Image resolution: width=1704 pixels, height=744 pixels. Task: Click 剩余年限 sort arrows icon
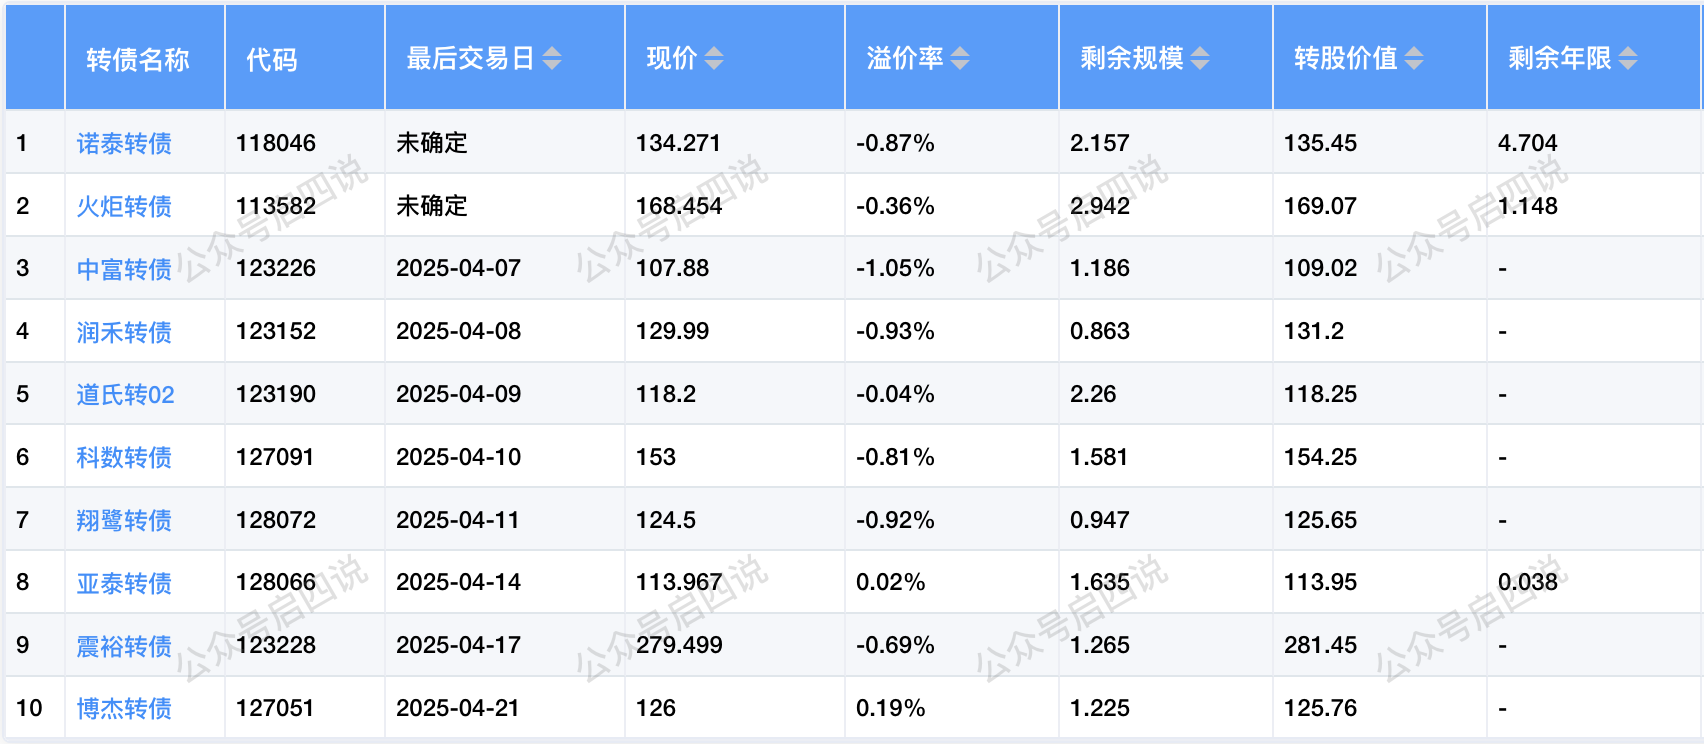[x=1628, y=59]
